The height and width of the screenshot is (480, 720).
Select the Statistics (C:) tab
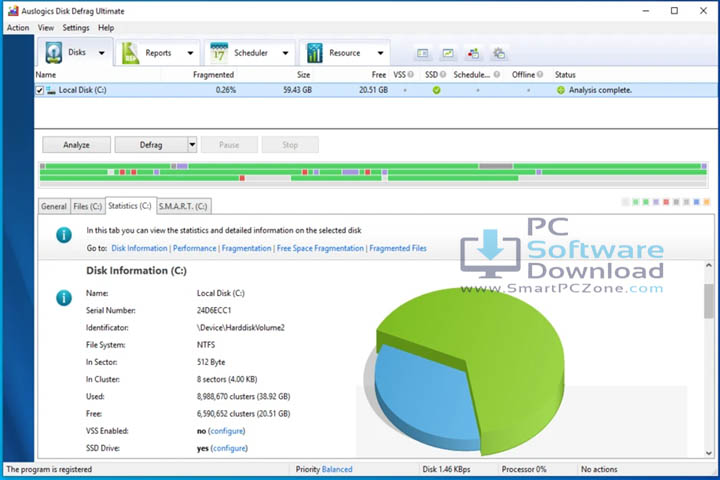pyautogui.click(x=130, y=206)
